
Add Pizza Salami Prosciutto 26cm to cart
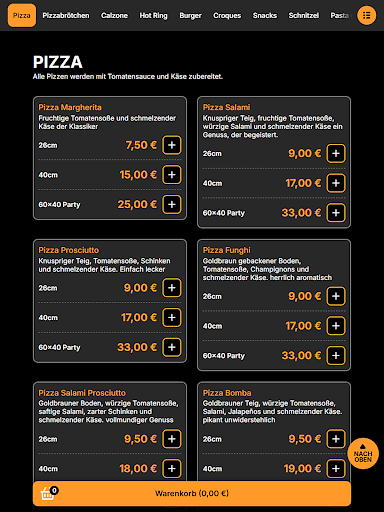pyautogui.click(x=172, y=439)
